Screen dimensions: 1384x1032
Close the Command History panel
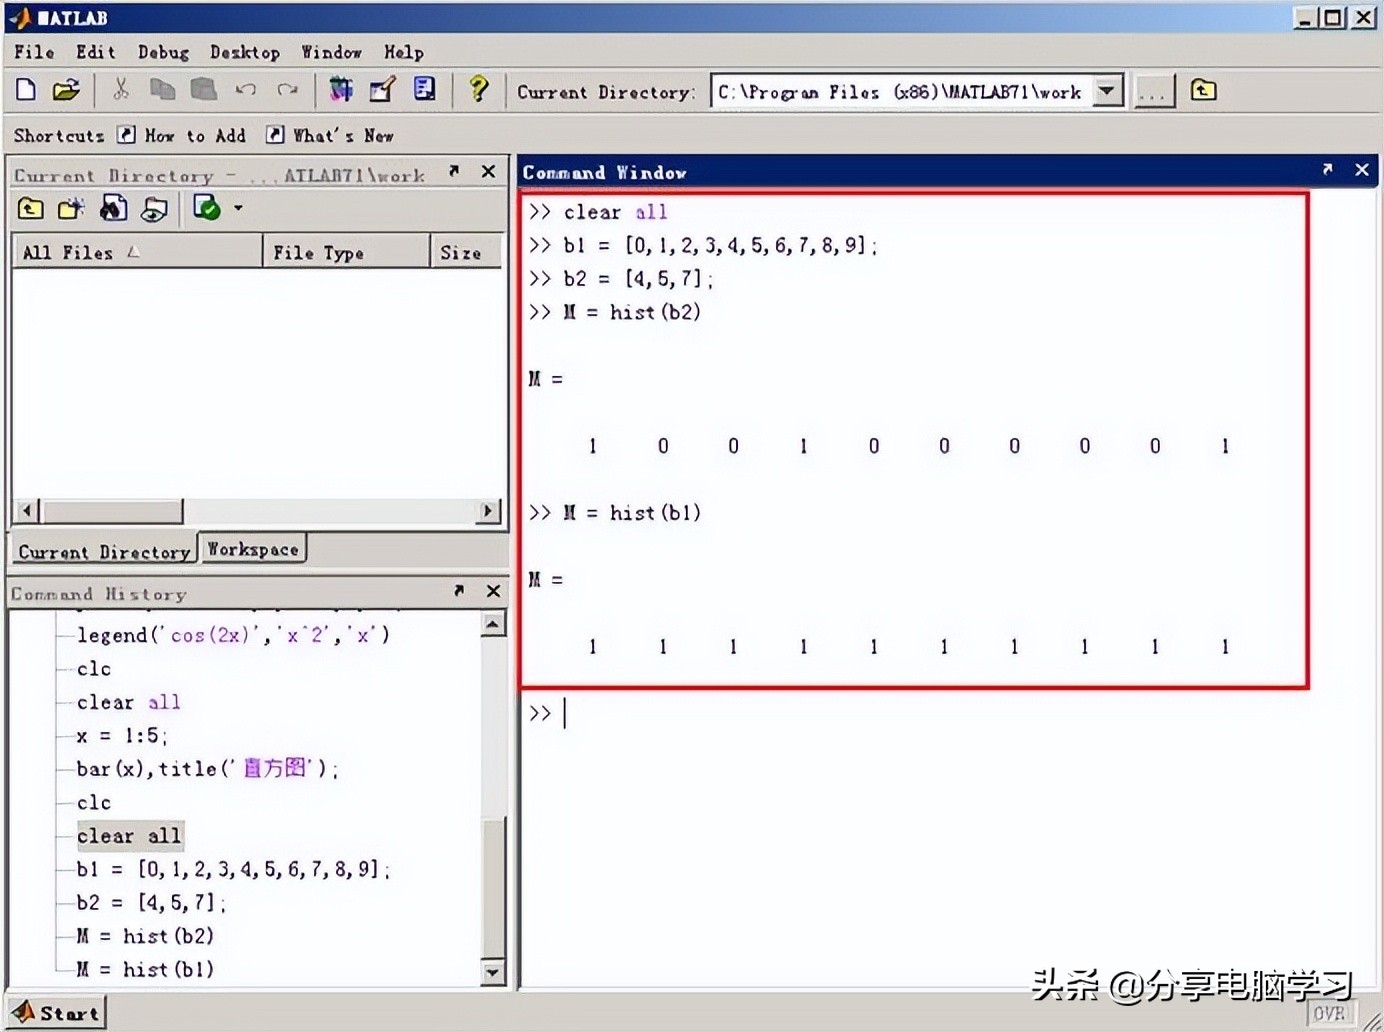point(493,591)
